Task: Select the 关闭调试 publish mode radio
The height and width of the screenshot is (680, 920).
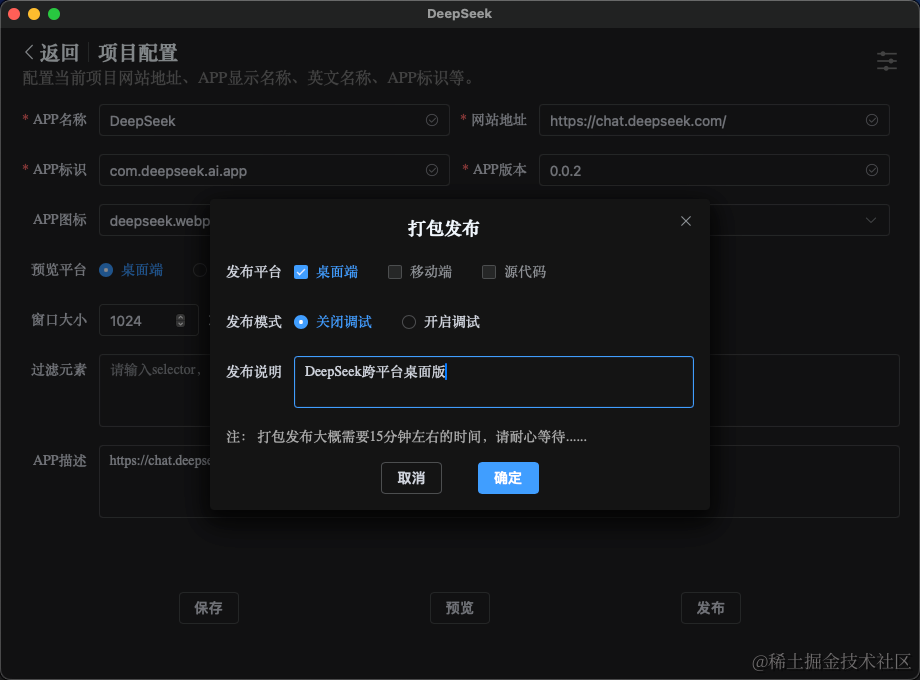Action: (301, 322)
